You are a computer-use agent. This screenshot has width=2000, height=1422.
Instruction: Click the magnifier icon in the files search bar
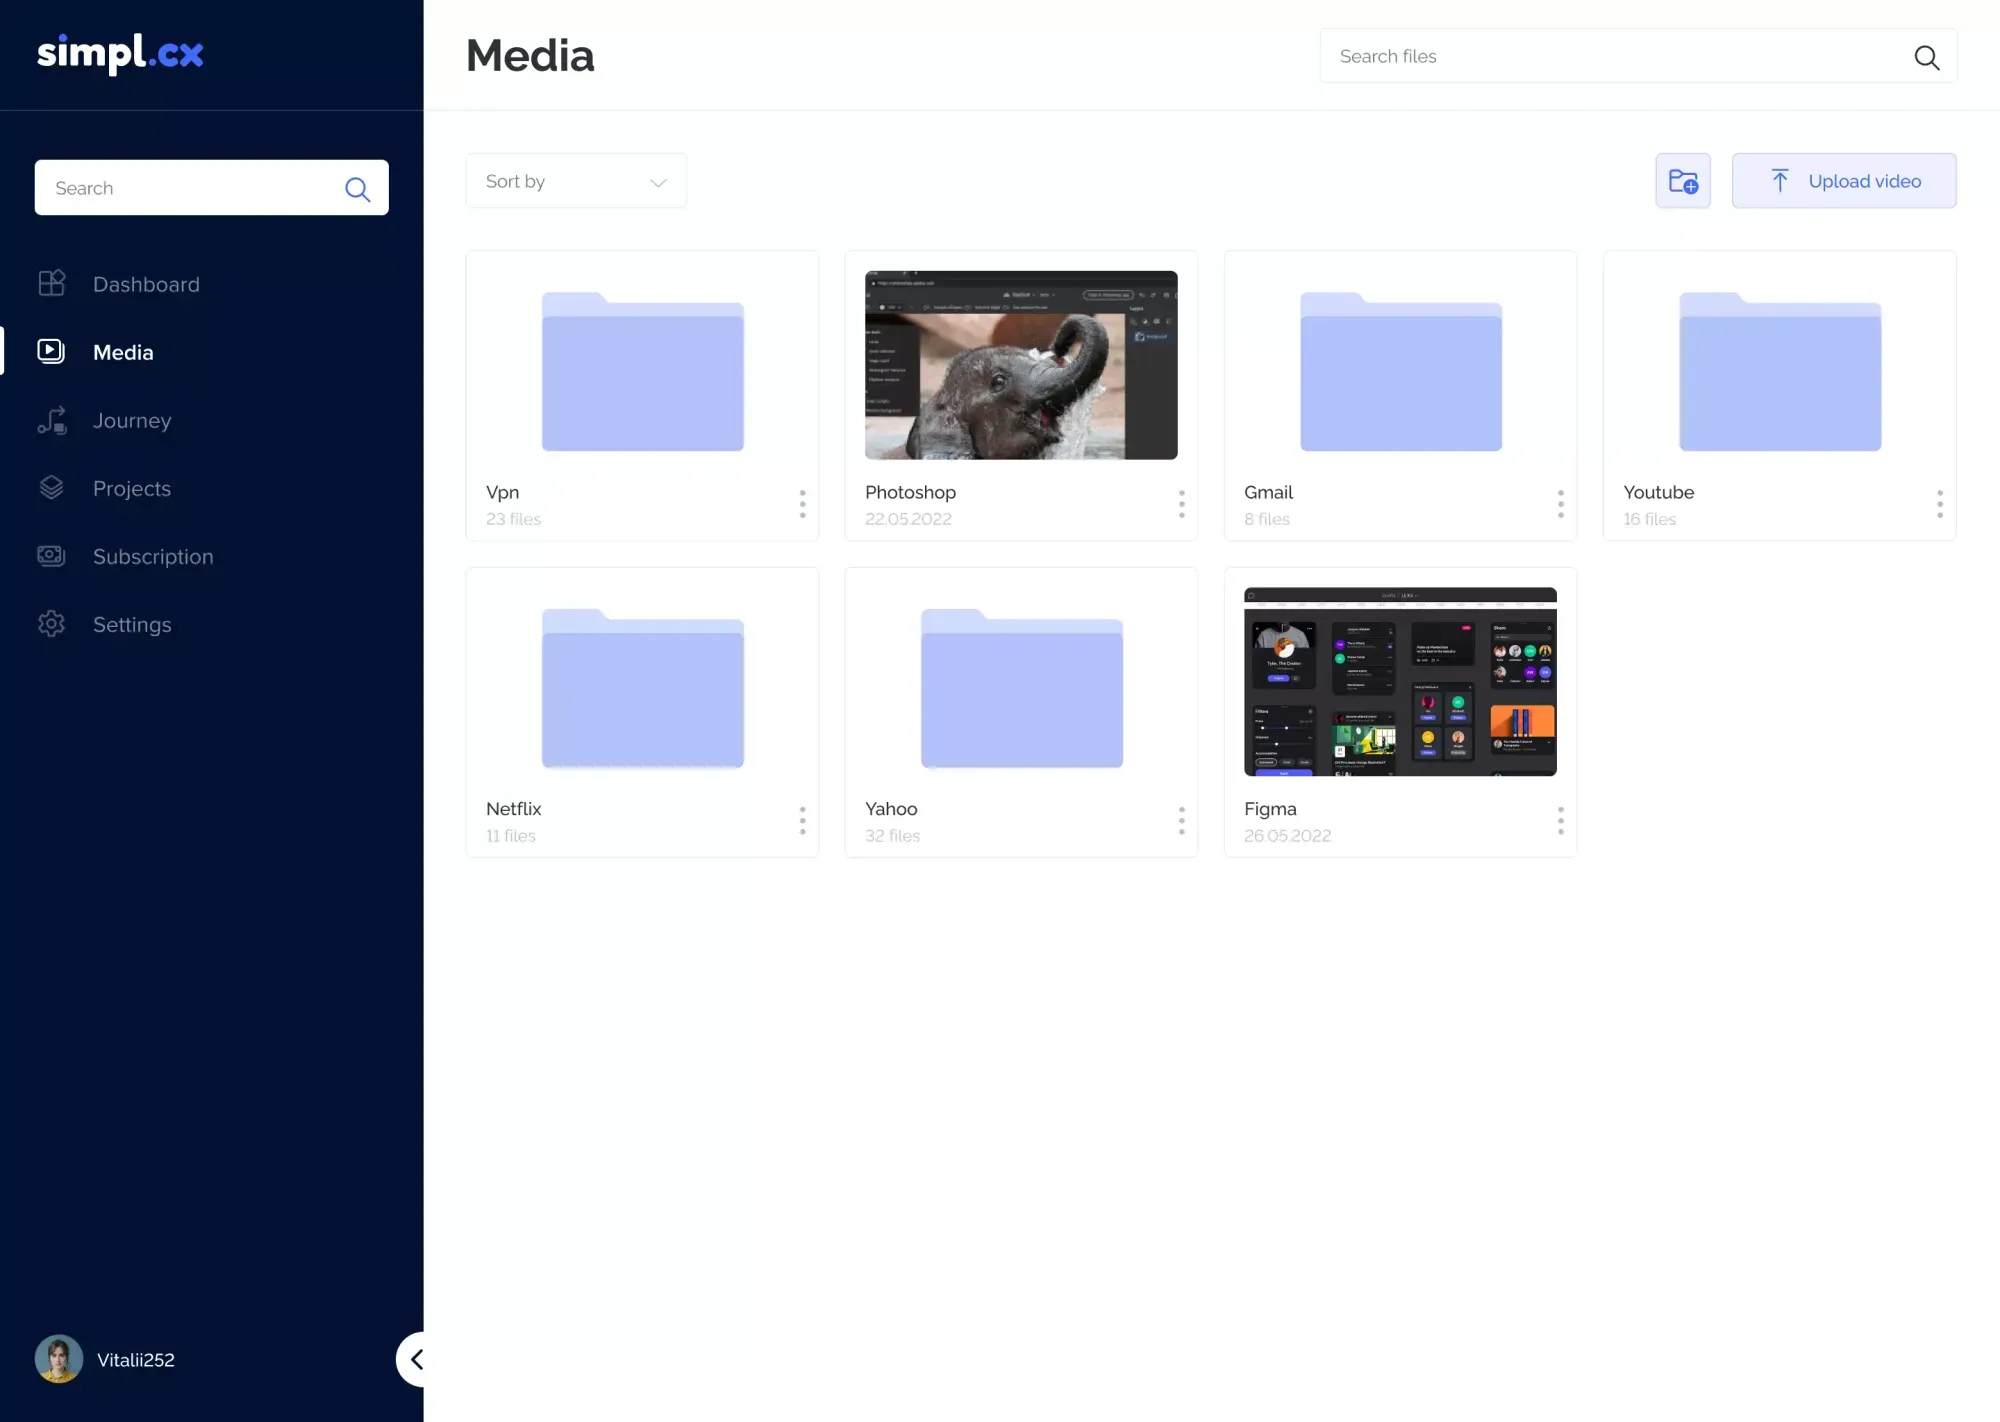click(1925, 56)
